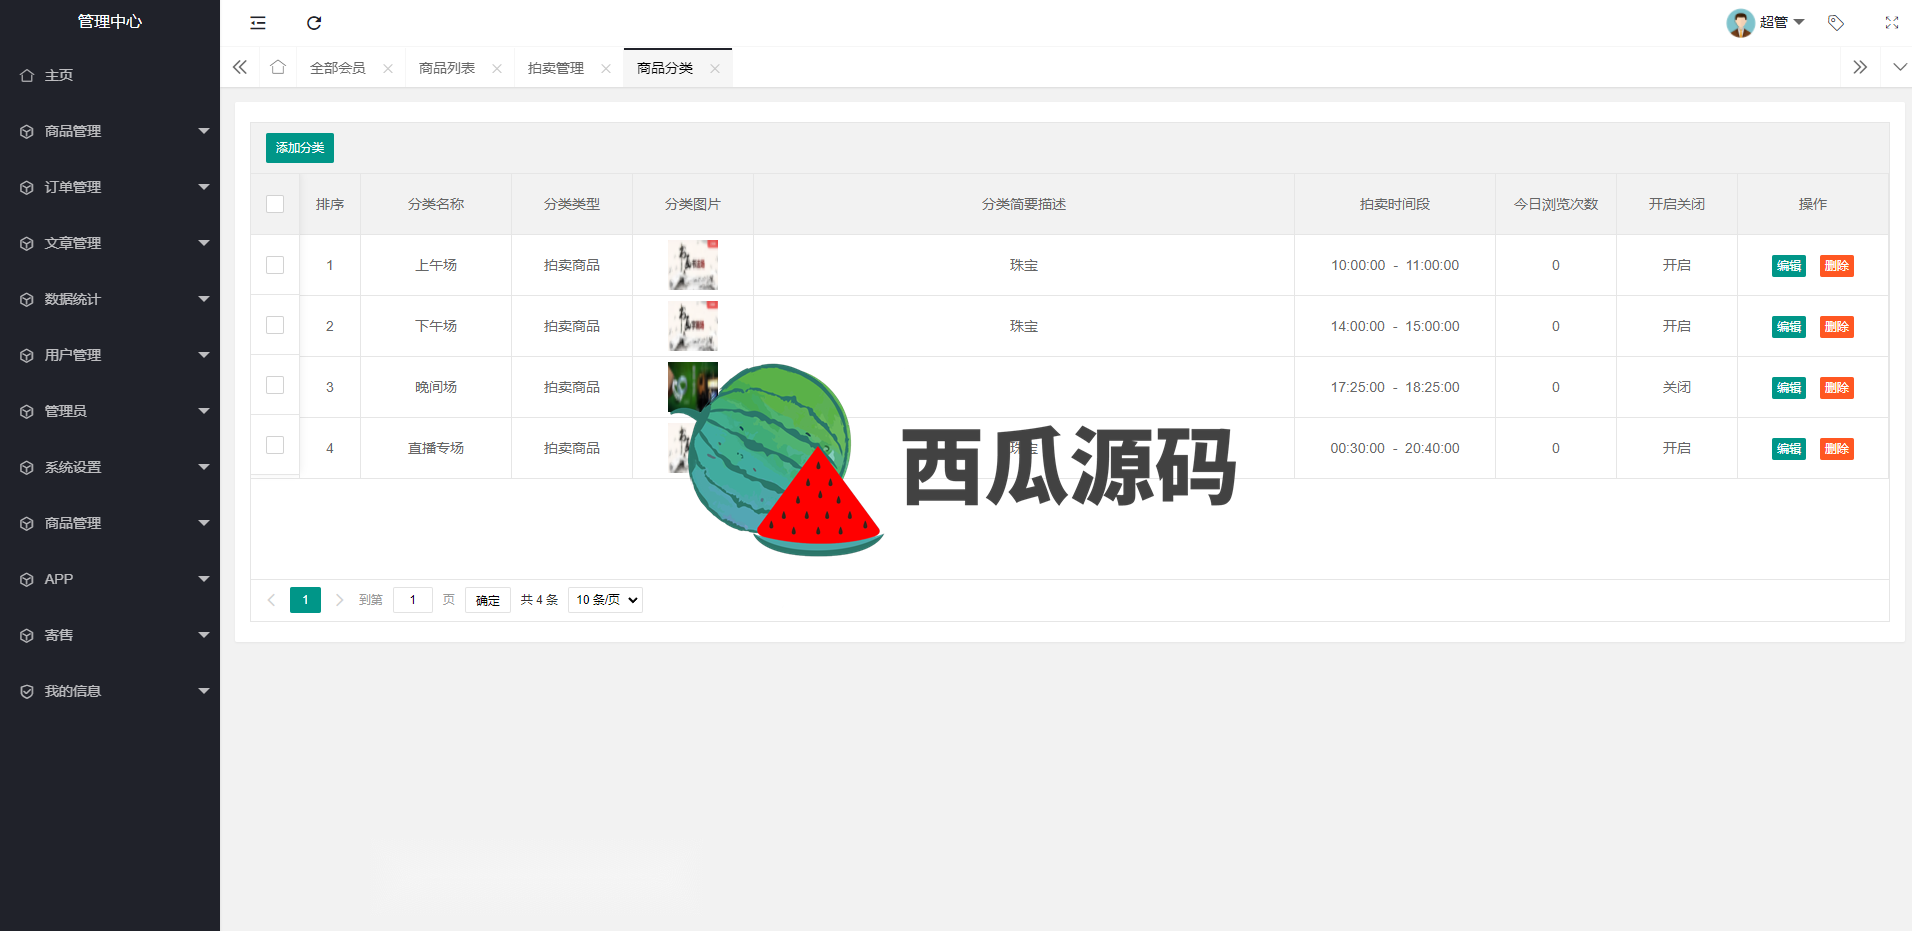Close the 拍卖管理 tab

coord(606,69)
